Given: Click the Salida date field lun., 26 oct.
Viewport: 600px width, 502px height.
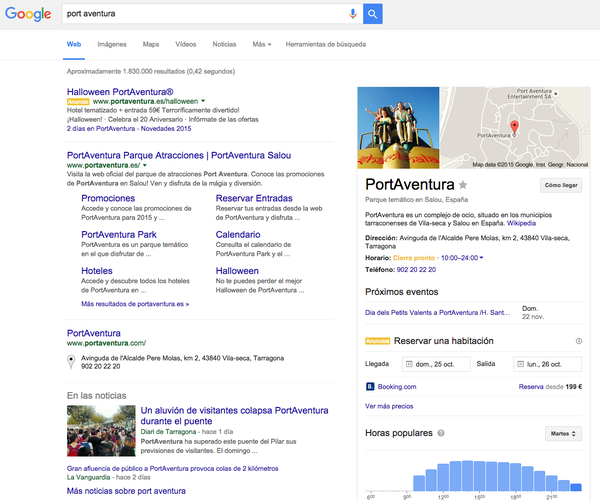Looking at the screenshot, I should (x=547, y=364).
